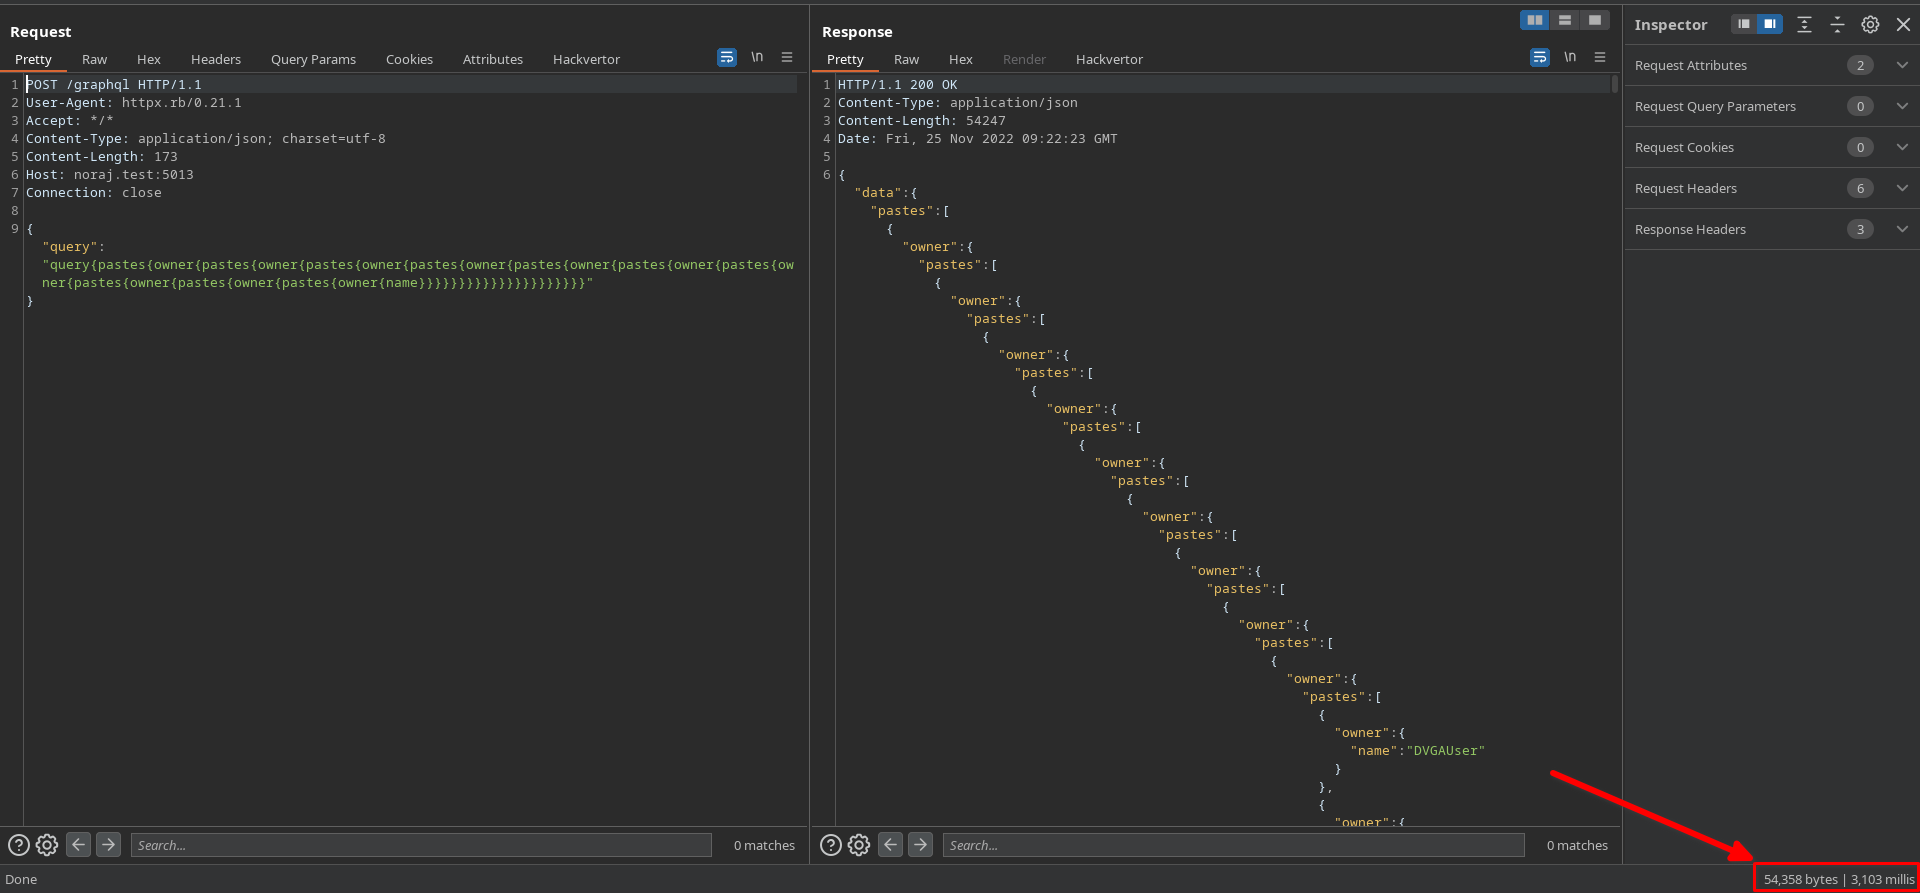Expand Request Cookies section
Viewport: 1920px width, 893px height.
[x=1902, y=147]
